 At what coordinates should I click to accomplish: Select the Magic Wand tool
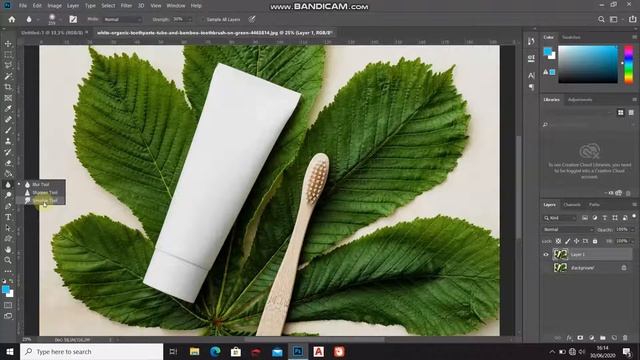8,76
